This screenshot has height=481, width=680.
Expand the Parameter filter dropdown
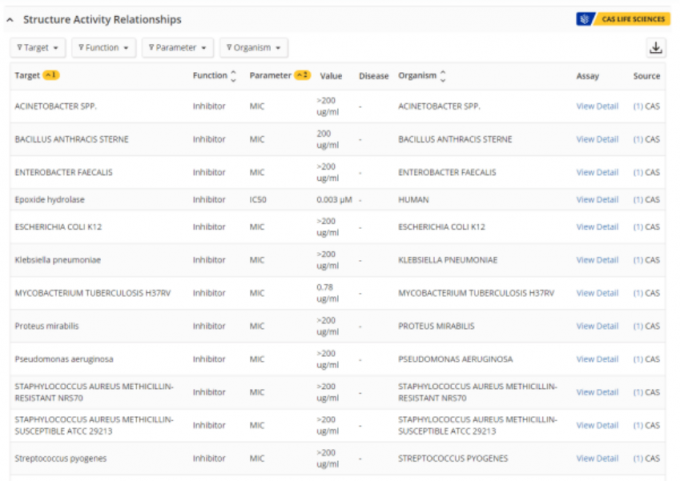click(x=178, y=48)
